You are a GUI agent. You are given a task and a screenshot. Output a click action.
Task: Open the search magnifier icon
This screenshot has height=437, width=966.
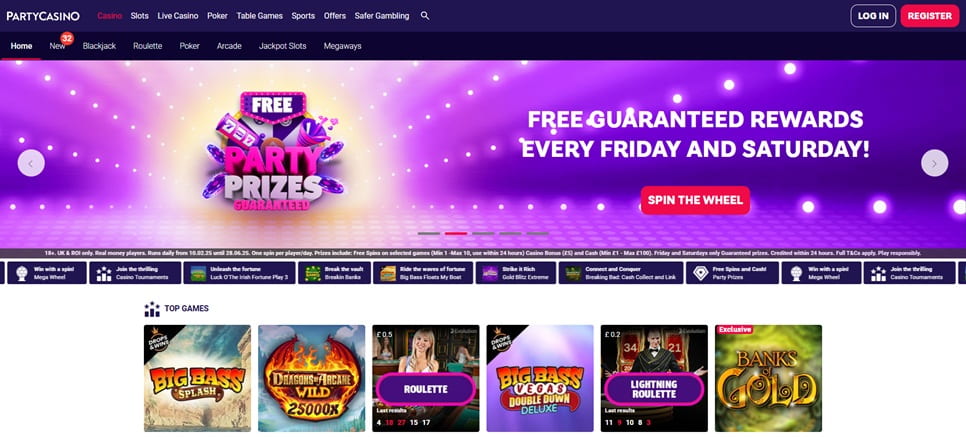424,16
